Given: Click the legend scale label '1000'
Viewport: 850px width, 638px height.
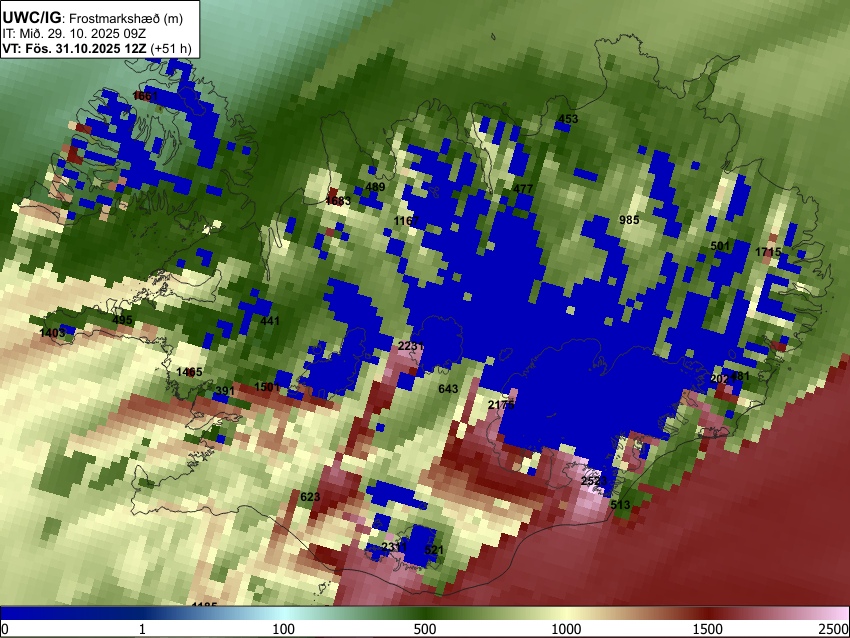Looking at the screenshot, I should [x=566, y=629].
